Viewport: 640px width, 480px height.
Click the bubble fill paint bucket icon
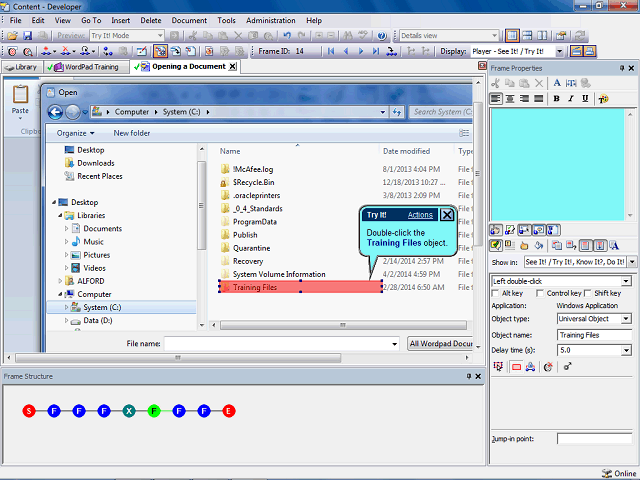(x=539, y=245)
